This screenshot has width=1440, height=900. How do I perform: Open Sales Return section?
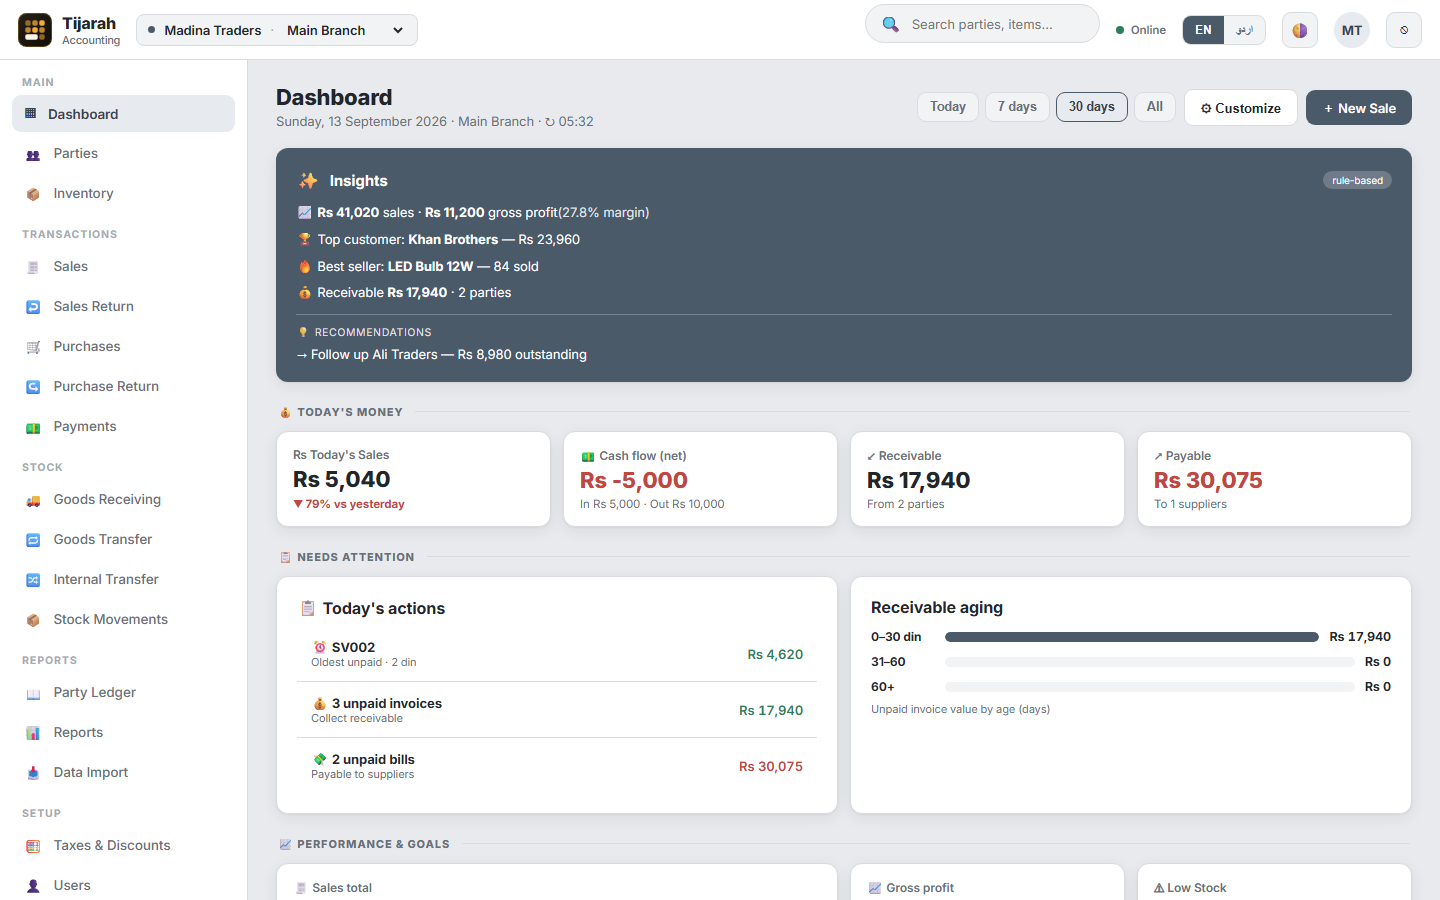(123, 307)
